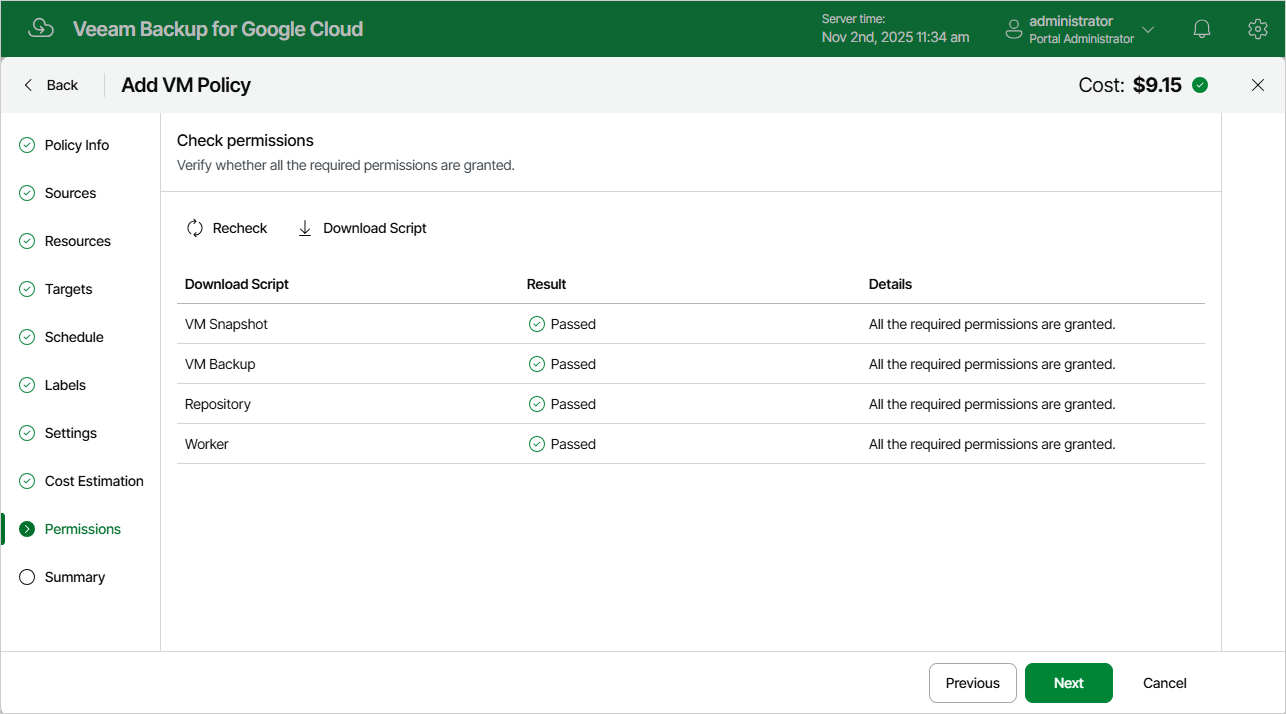
Task: Click the Back arrow icon
Action: pyautogui.click(x=28, y=85)
